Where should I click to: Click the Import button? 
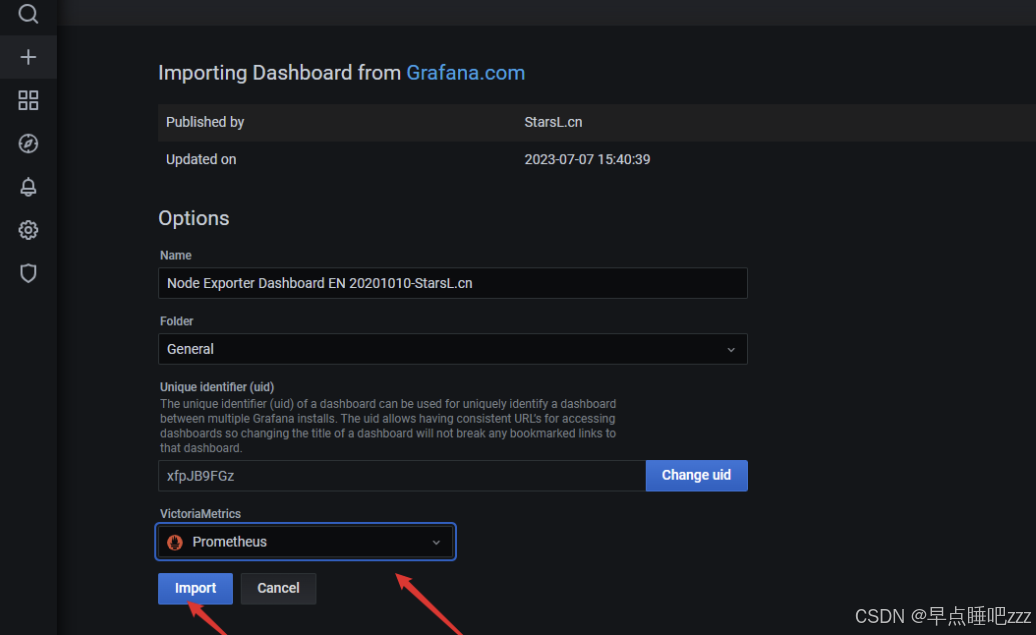tap(195, 588)
